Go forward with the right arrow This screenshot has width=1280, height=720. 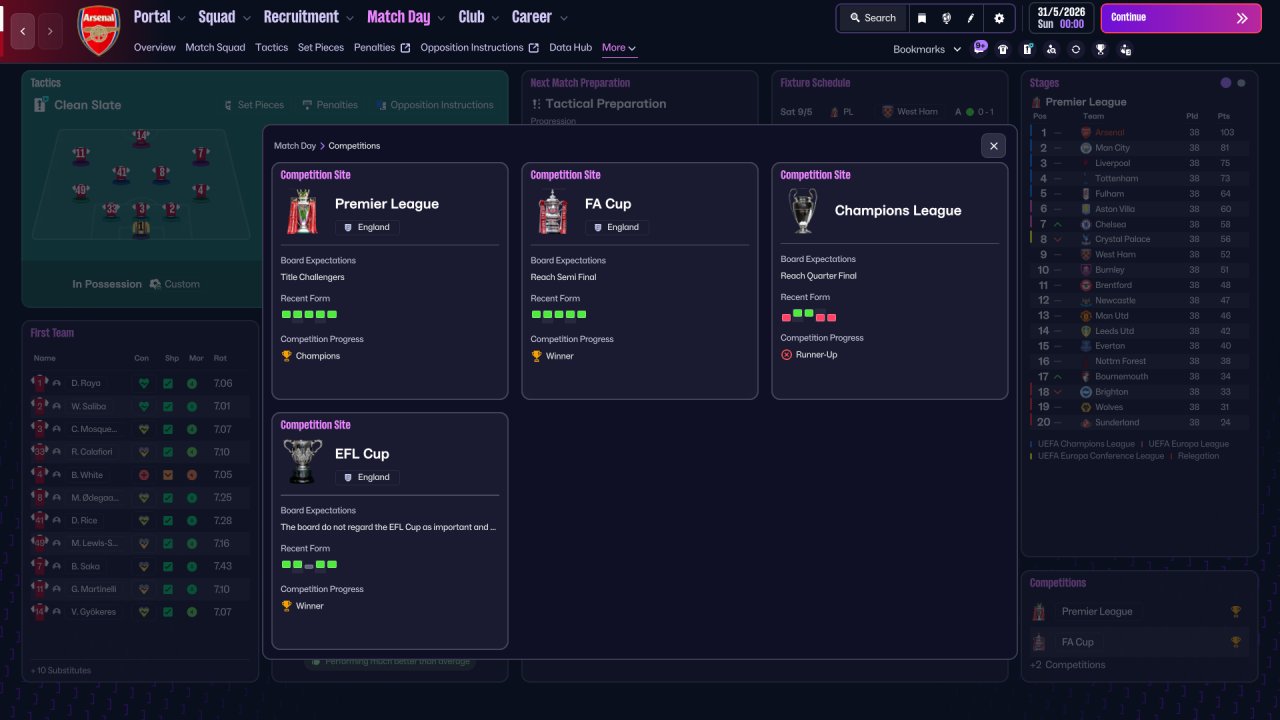(x=50, y=31)
